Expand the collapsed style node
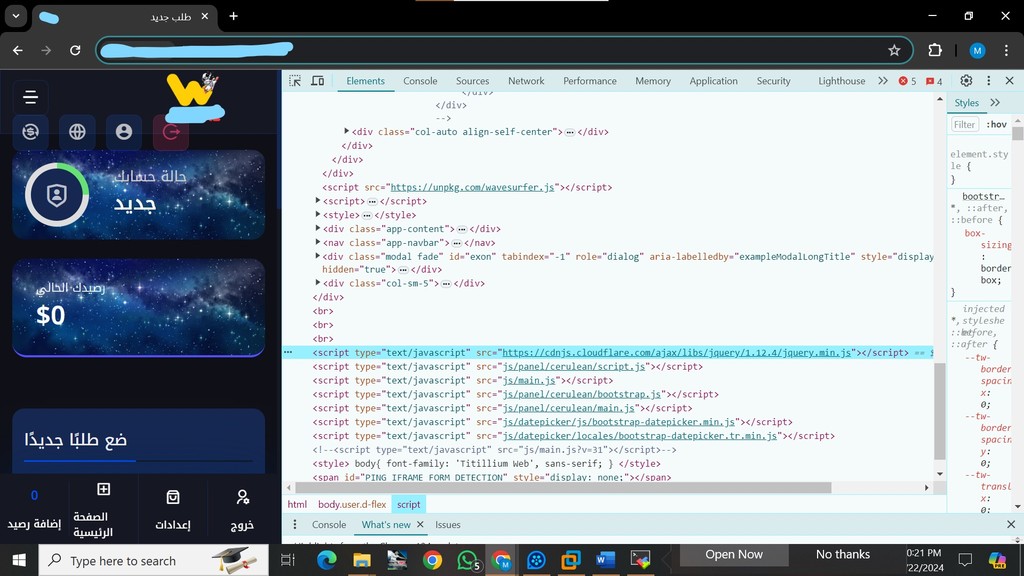 click(x=318, y=214)
